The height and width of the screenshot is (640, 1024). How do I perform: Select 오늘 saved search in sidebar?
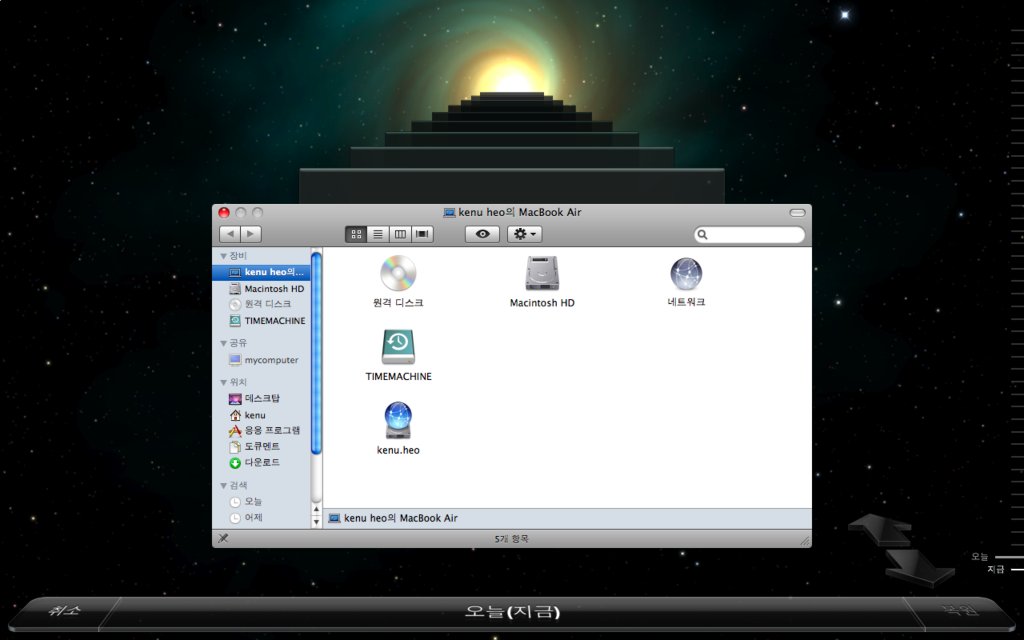[x=261, y=502]
